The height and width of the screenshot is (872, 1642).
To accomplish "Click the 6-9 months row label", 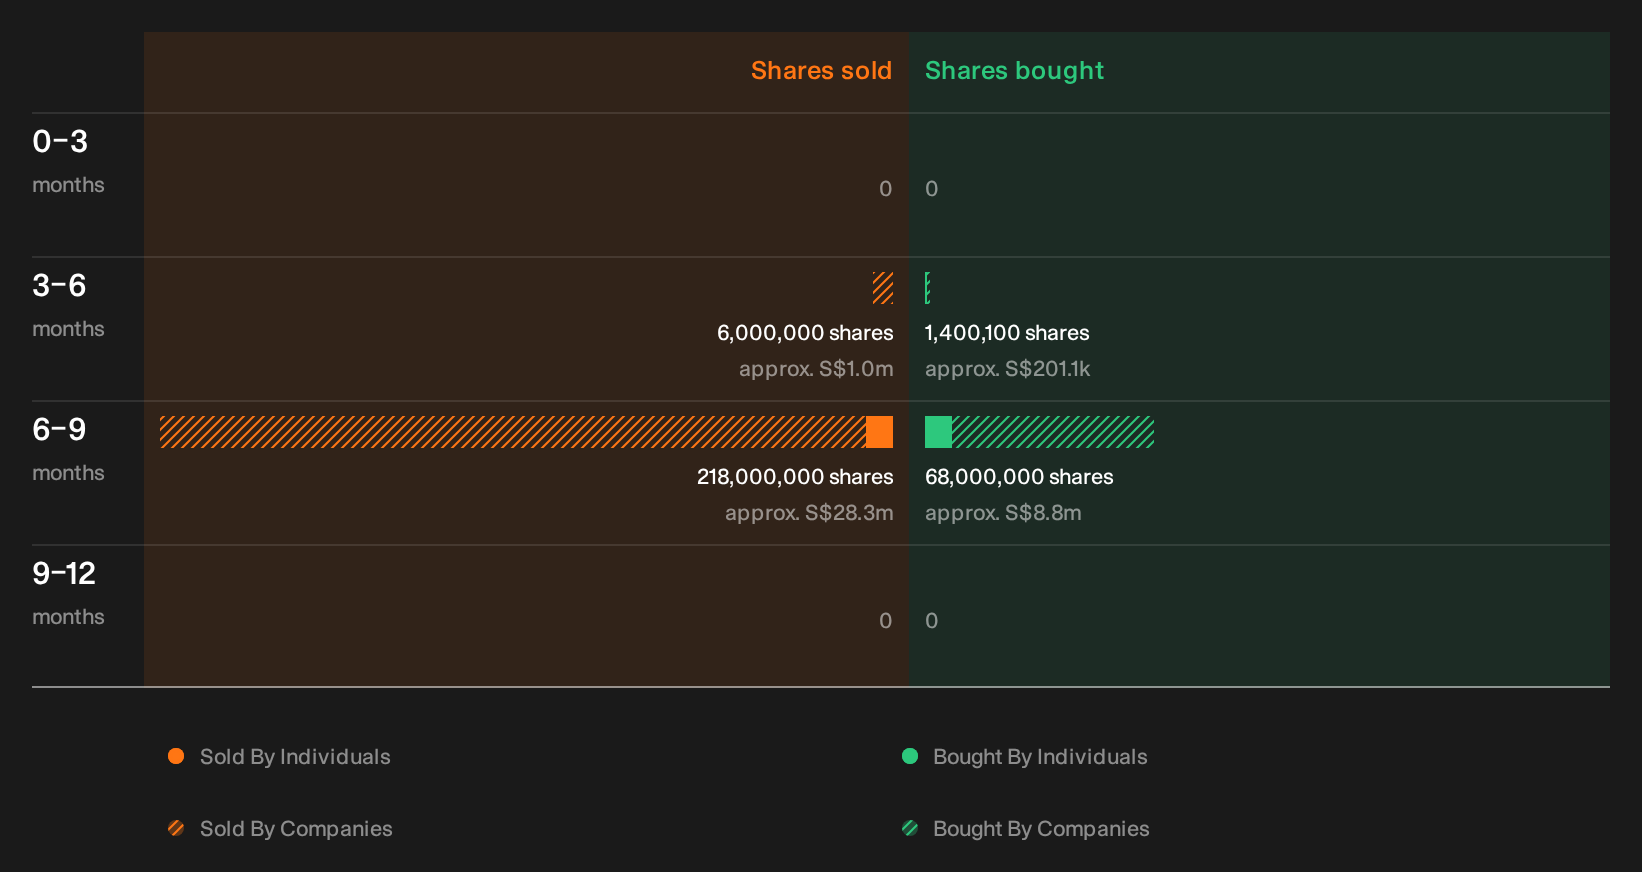I will coord(68,449).
